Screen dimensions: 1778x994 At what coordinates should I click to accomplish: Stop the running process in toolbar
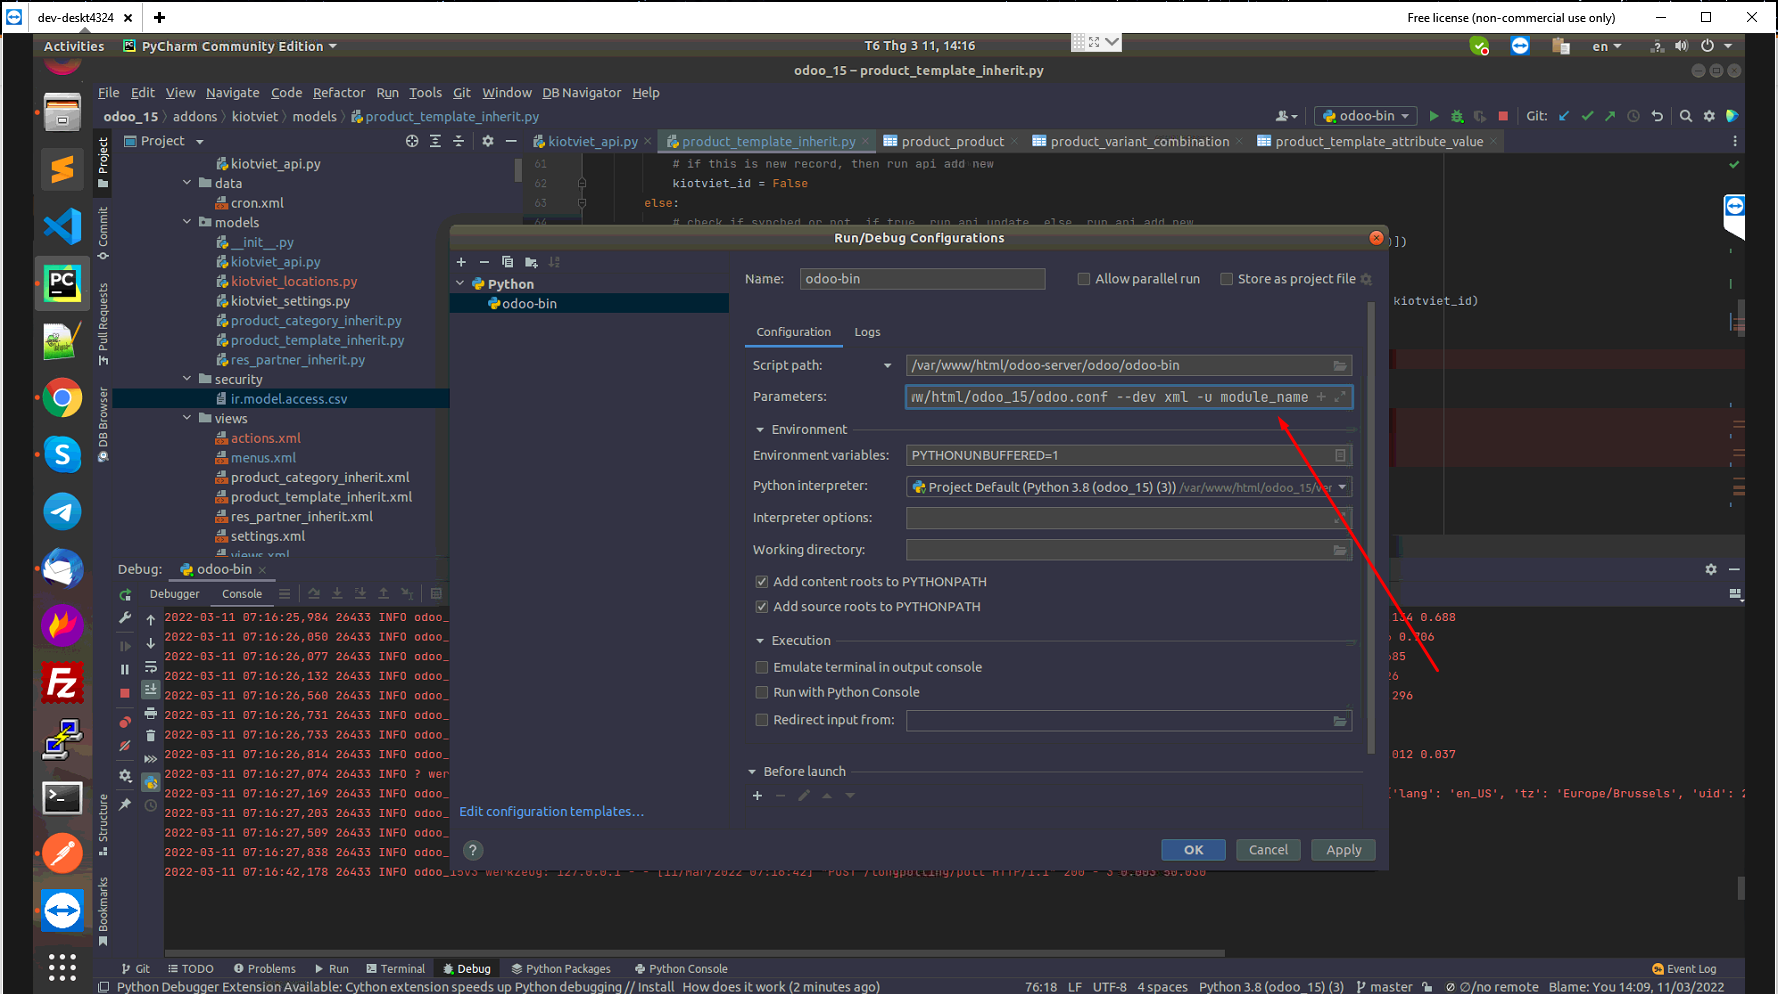tap(1503, 116)
